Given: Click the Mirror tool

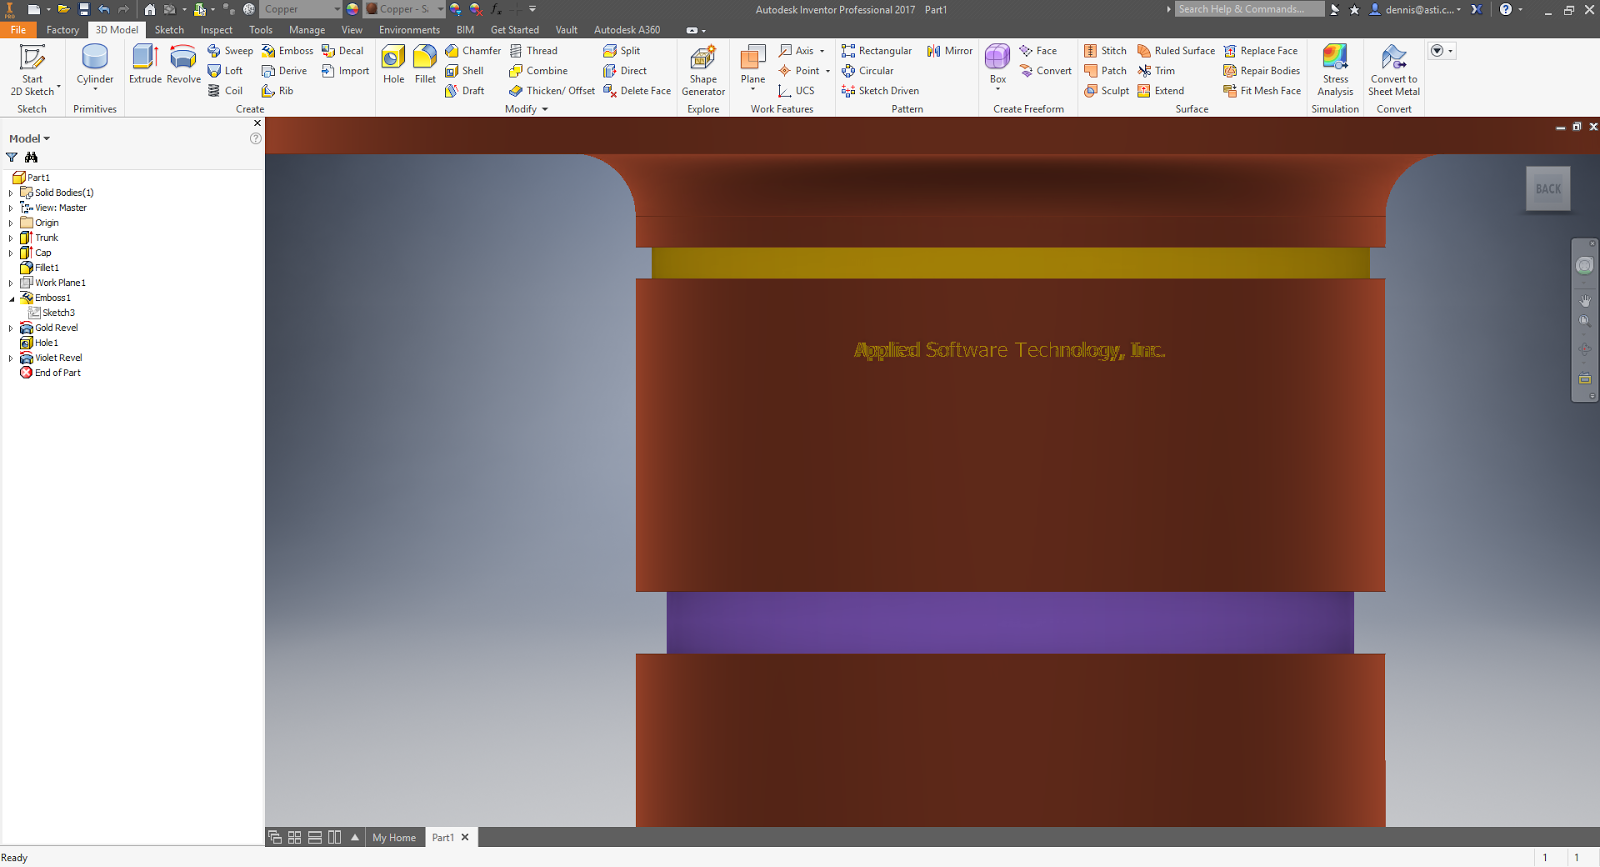Looking at the screenshot, I should pyautogui.click(x=949, y=51).
